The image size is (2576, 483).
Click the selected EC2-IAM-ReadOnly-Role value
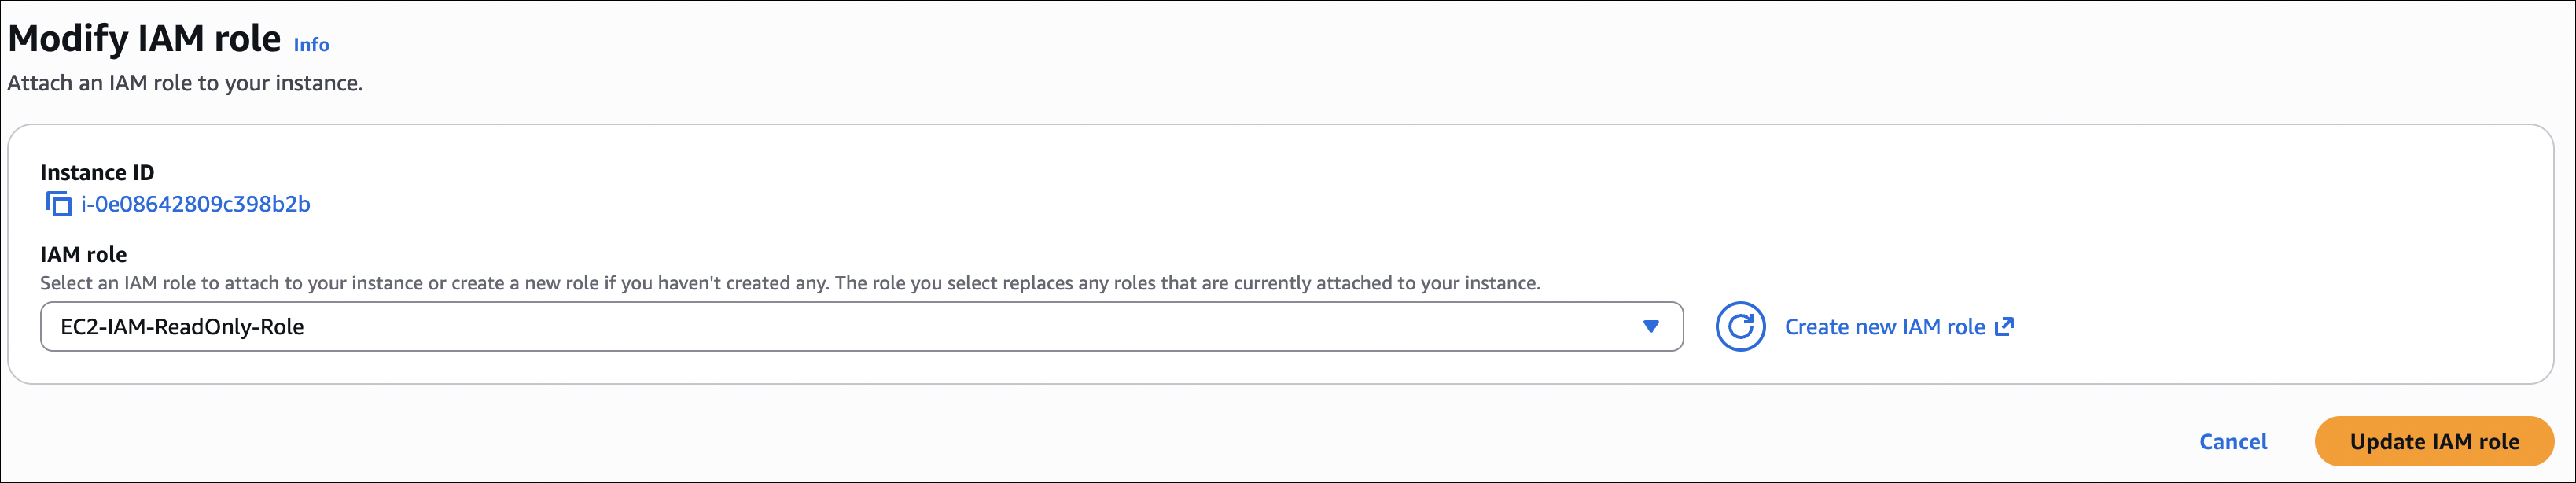coord(182,327)
